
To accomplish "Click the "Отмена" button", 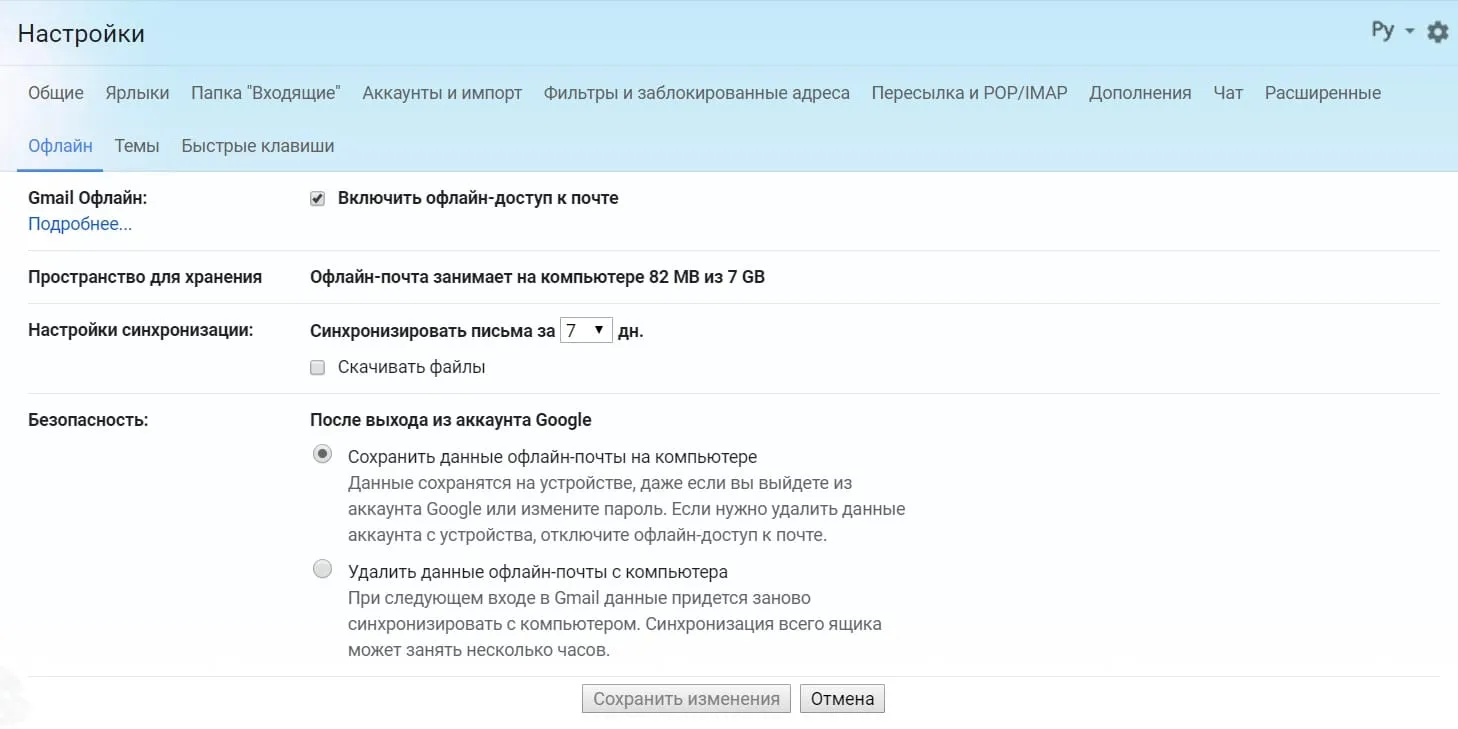I will point(842,698).
